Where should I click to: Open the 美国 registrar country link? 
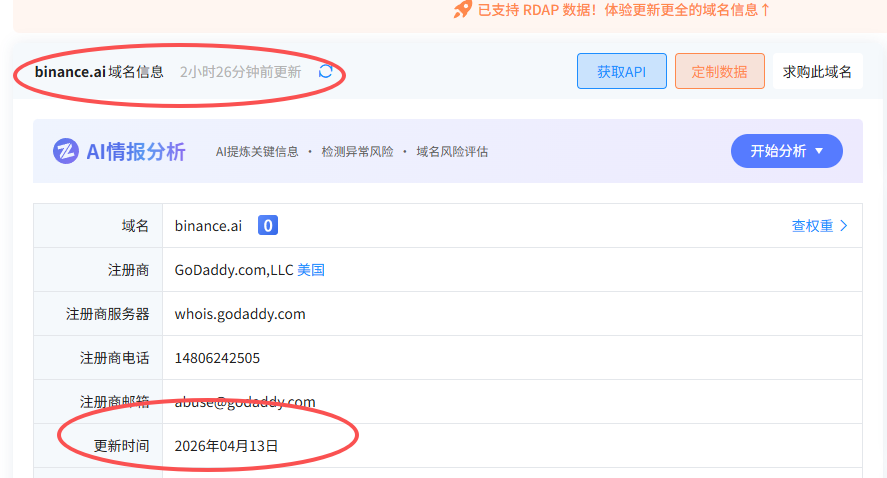311,270
